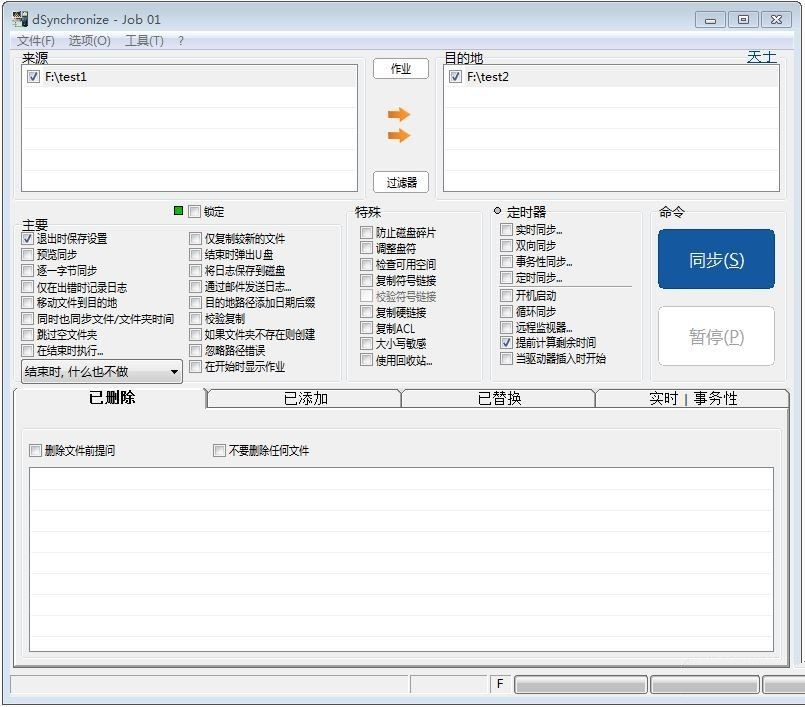805x707 pixels.
Task: Enable 调整盘符 checkbox
Action: click(x=366, y=249)
